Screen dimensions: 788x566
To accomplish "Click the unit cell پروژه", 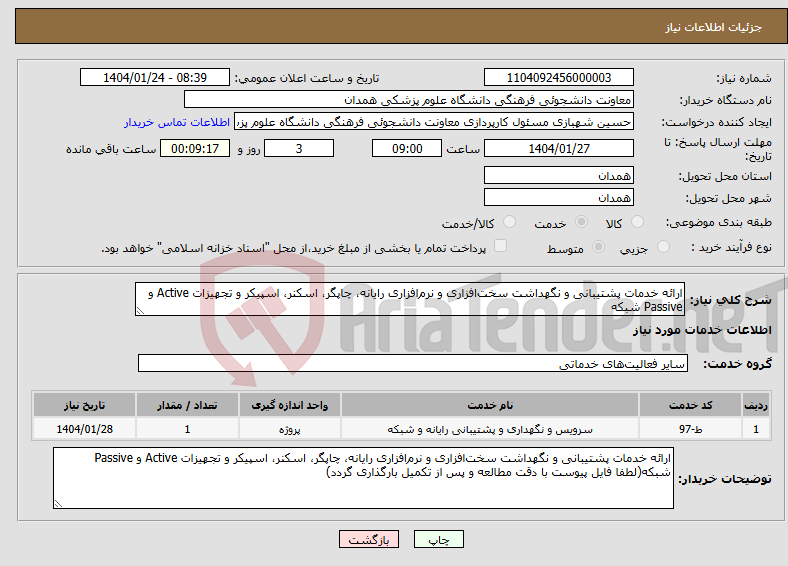I will pos(290,429).
